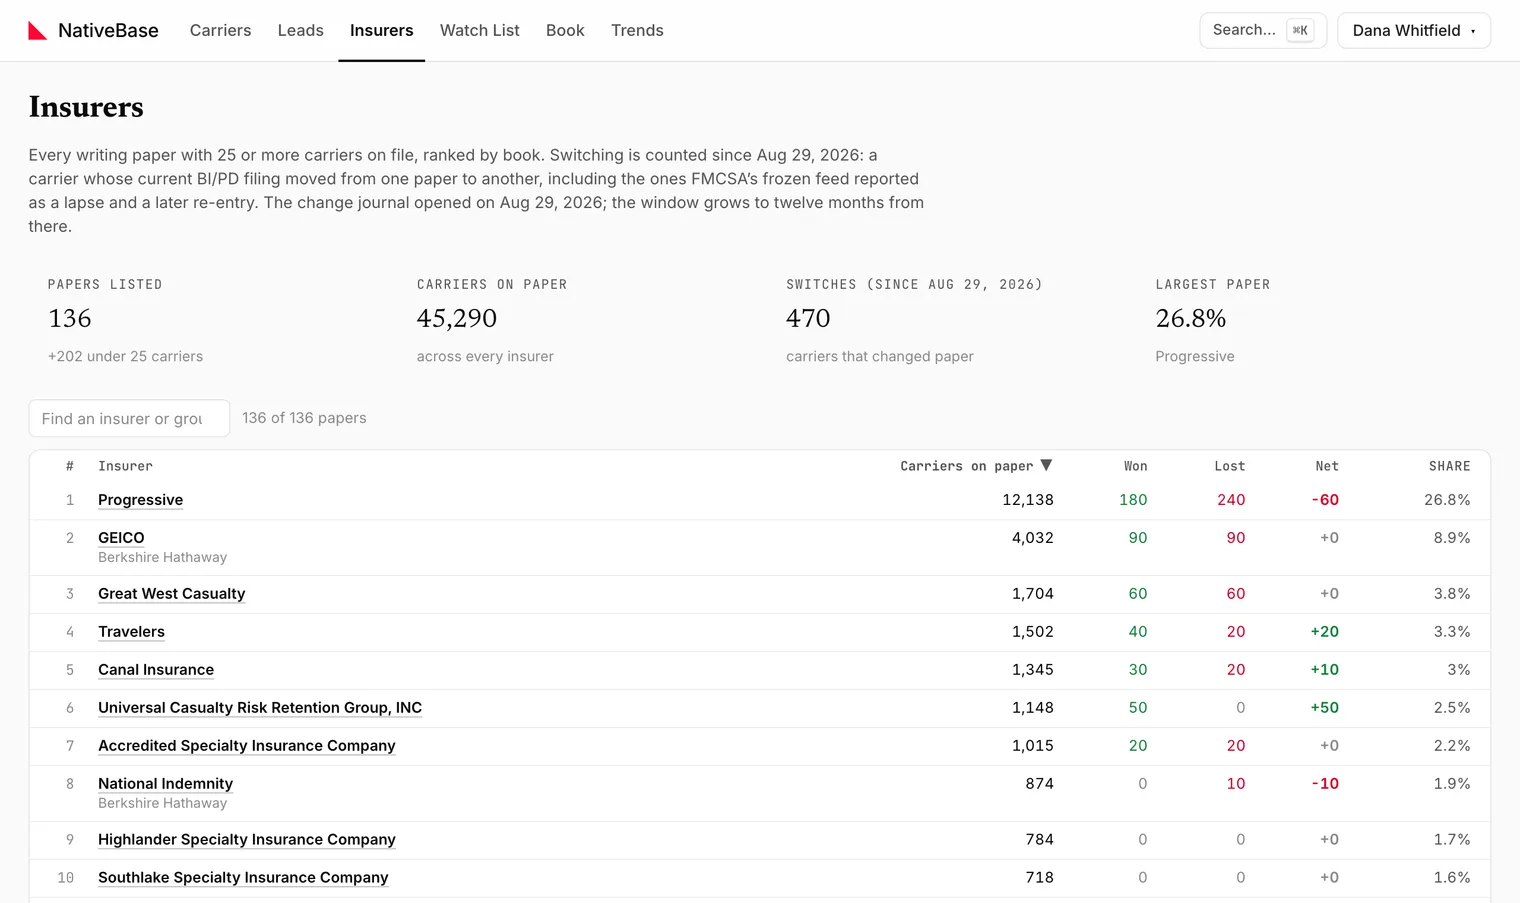This screenshot has width=1520, height=903.
Task: Click Accredited Specialty's 1,015 carriers cell
Action: tap(1033, 746)
